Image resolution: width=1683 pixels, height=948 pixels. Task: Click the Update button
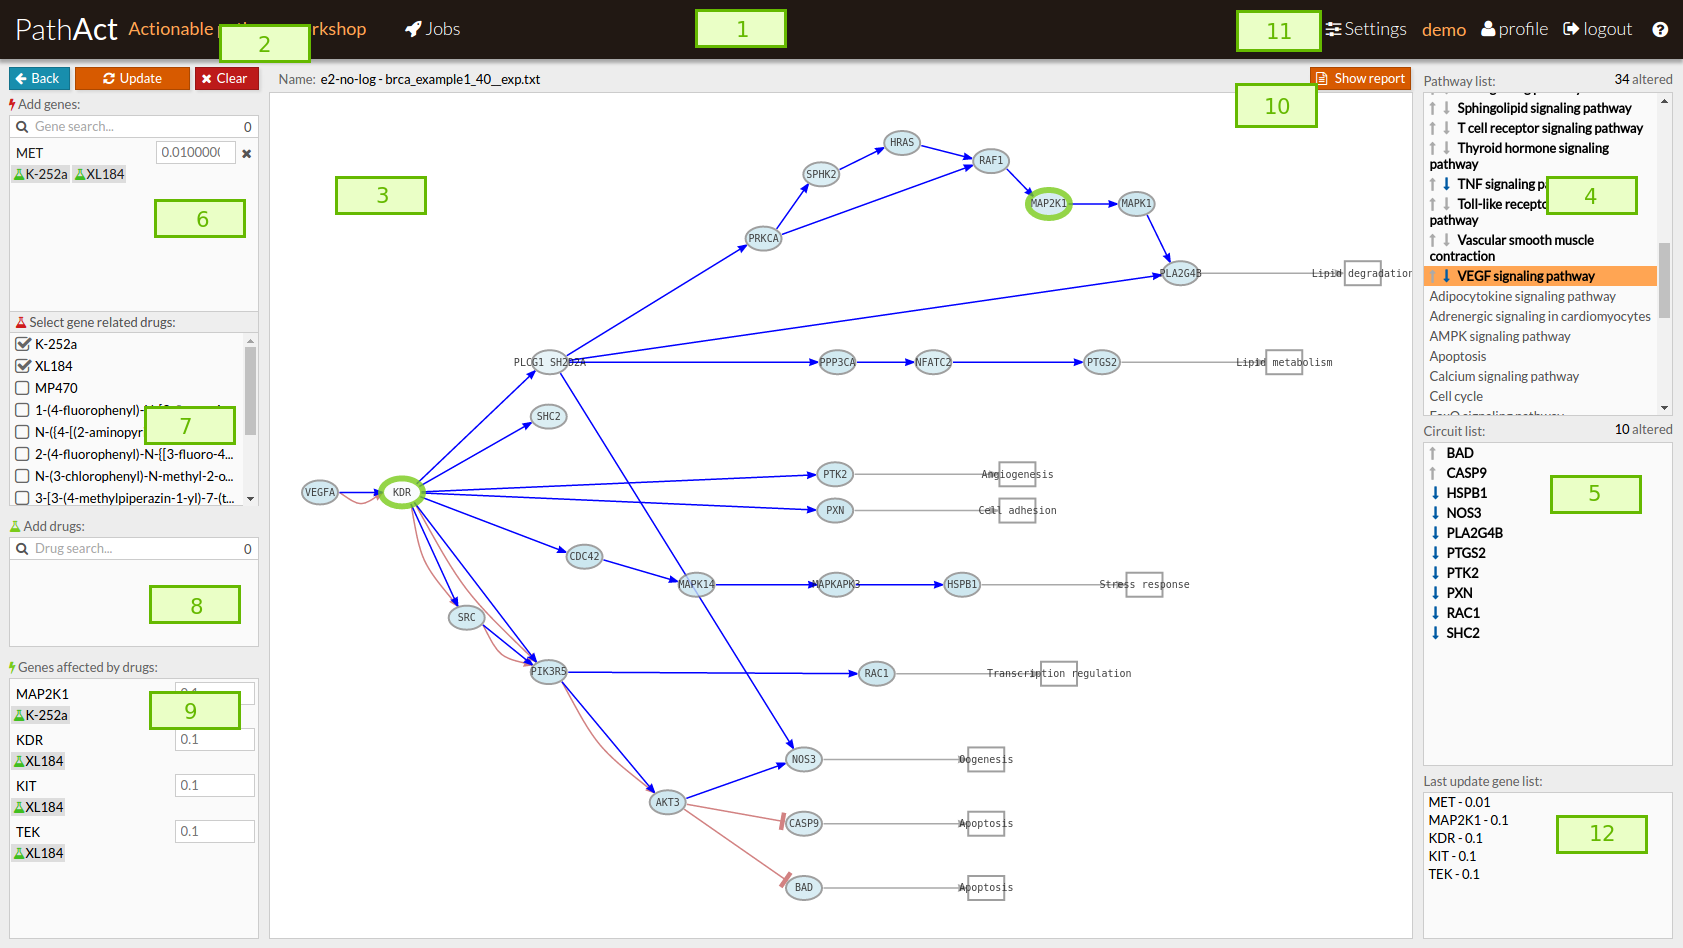132,78
